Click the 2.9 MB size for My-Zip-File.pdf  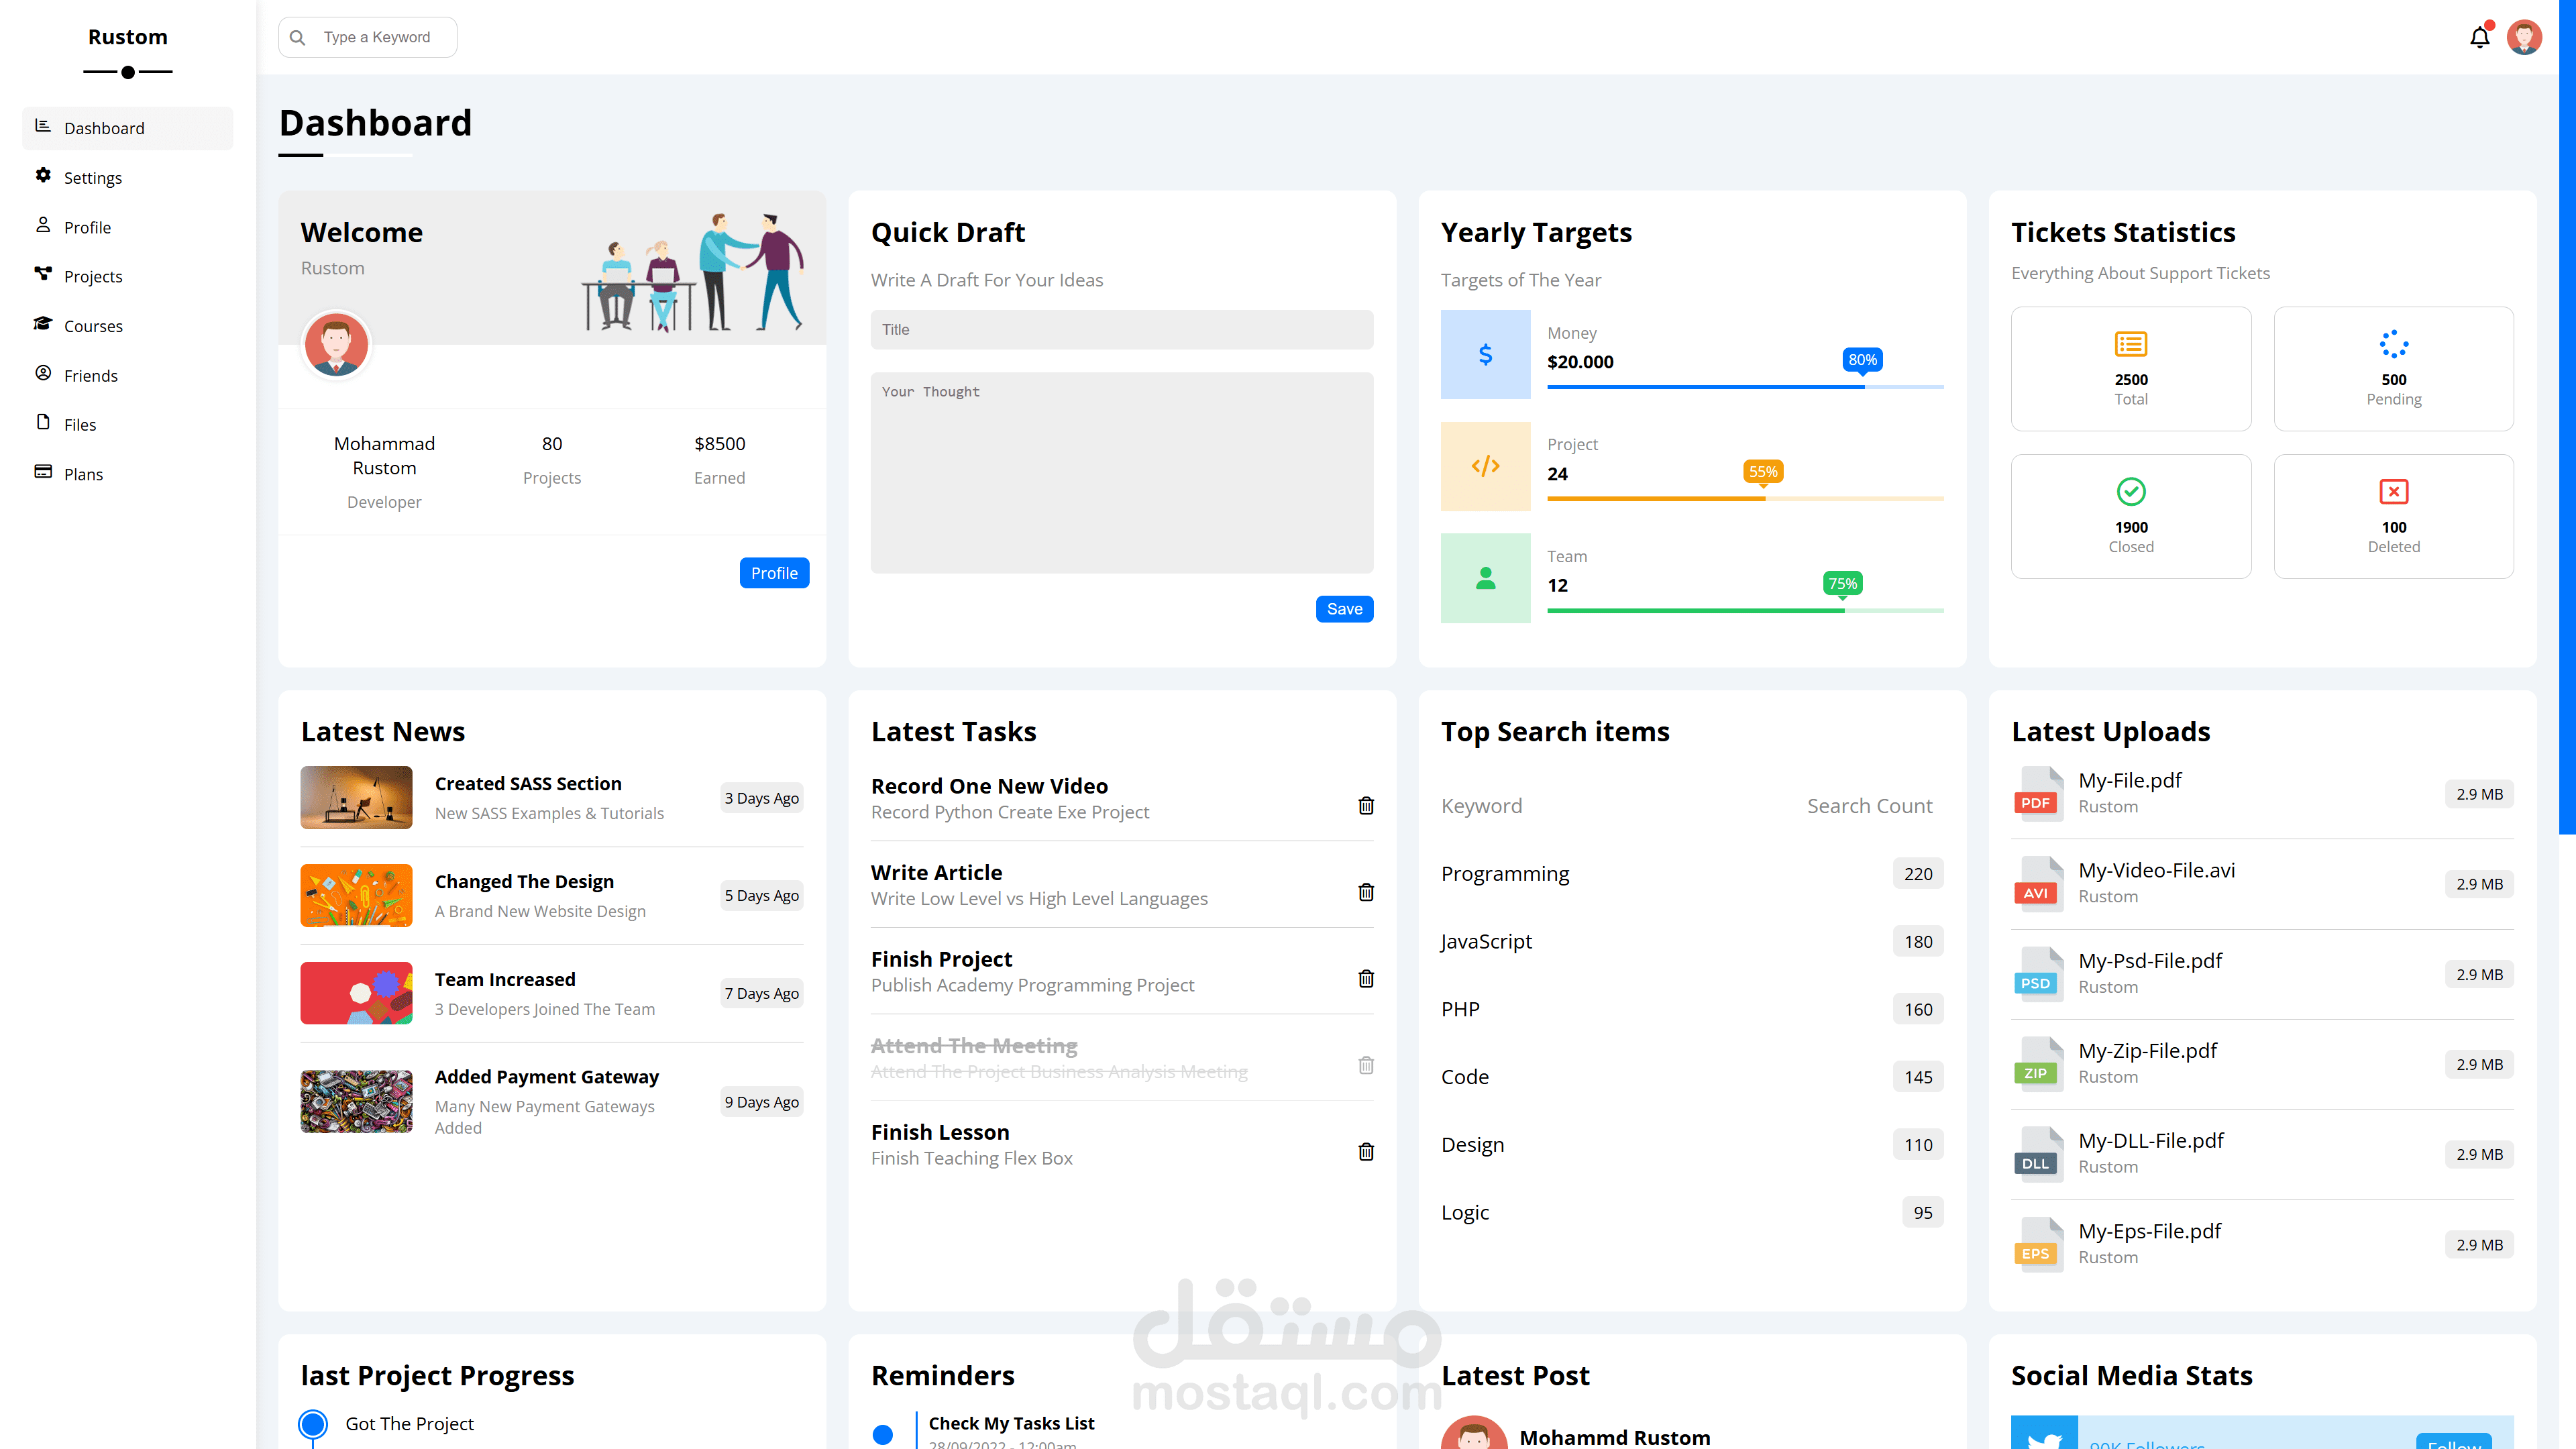2480,1064
